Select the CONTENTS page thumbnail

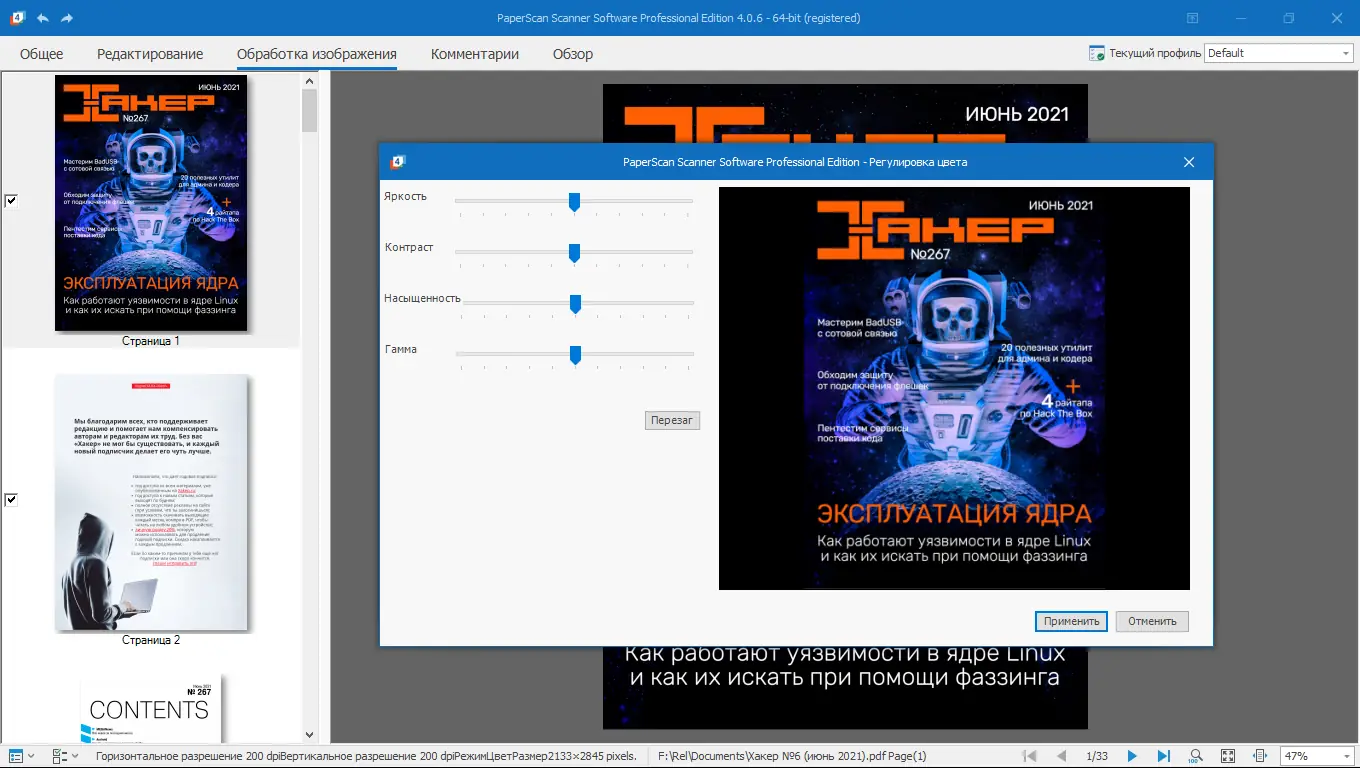(151, 707)
